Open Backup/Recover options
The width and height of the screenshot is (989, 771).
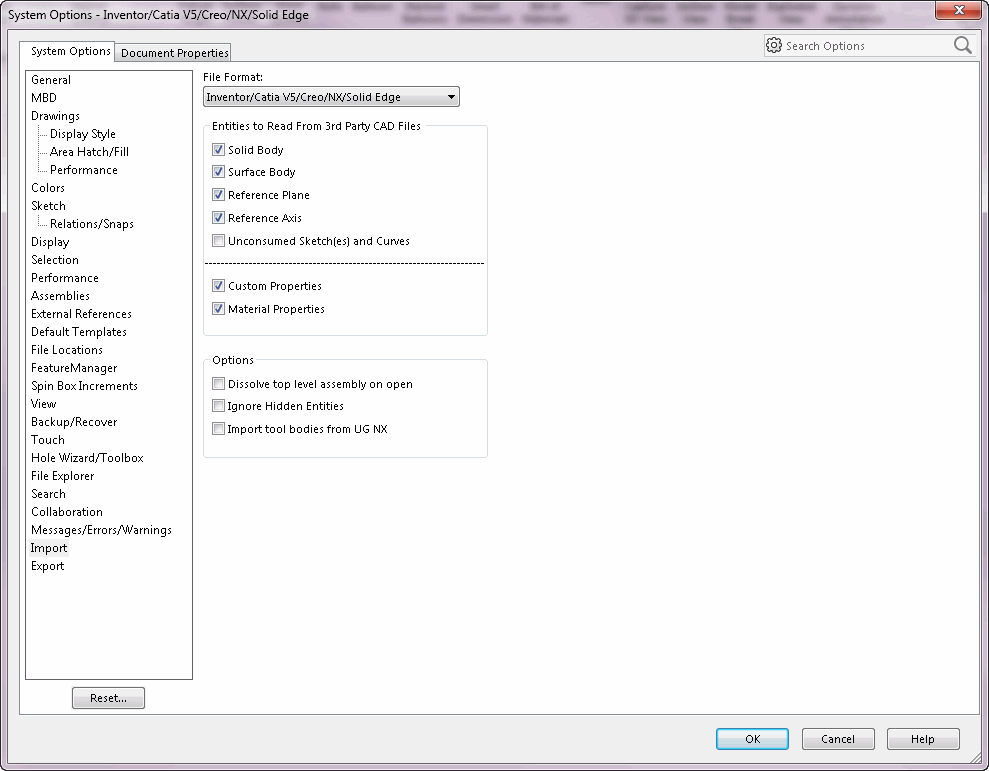(74, 422)
